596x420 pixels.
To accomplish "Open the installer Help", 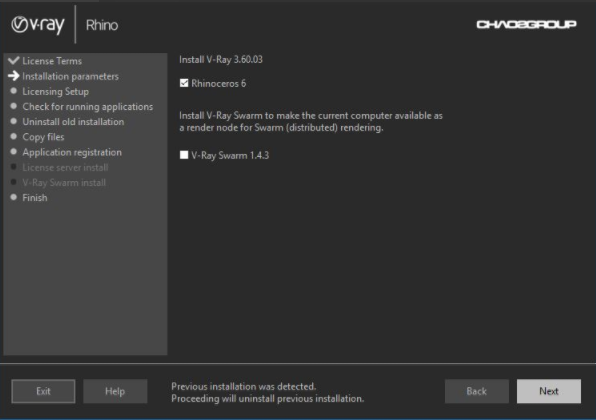I will (x=115, y=391).
